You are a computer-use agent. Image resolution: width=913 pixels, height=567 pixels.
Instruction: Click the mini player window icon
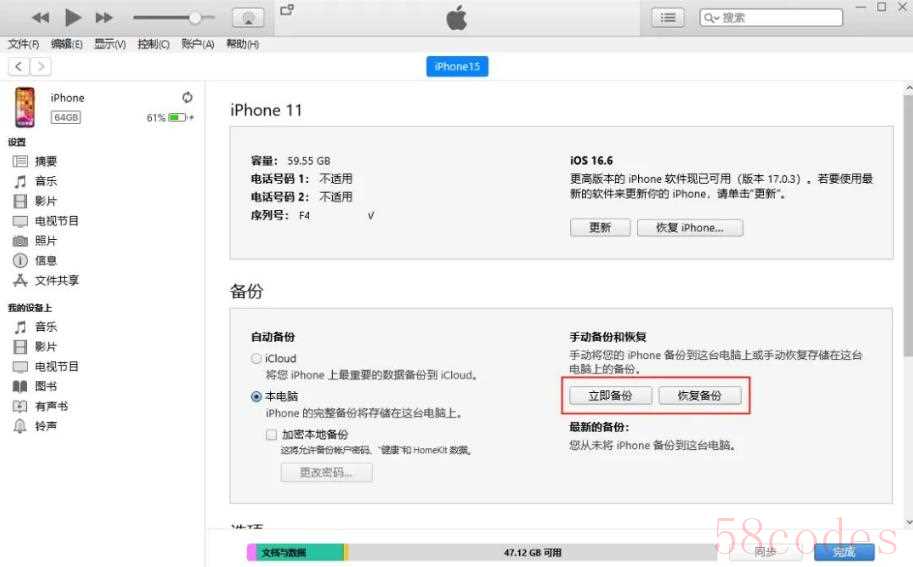288,10
